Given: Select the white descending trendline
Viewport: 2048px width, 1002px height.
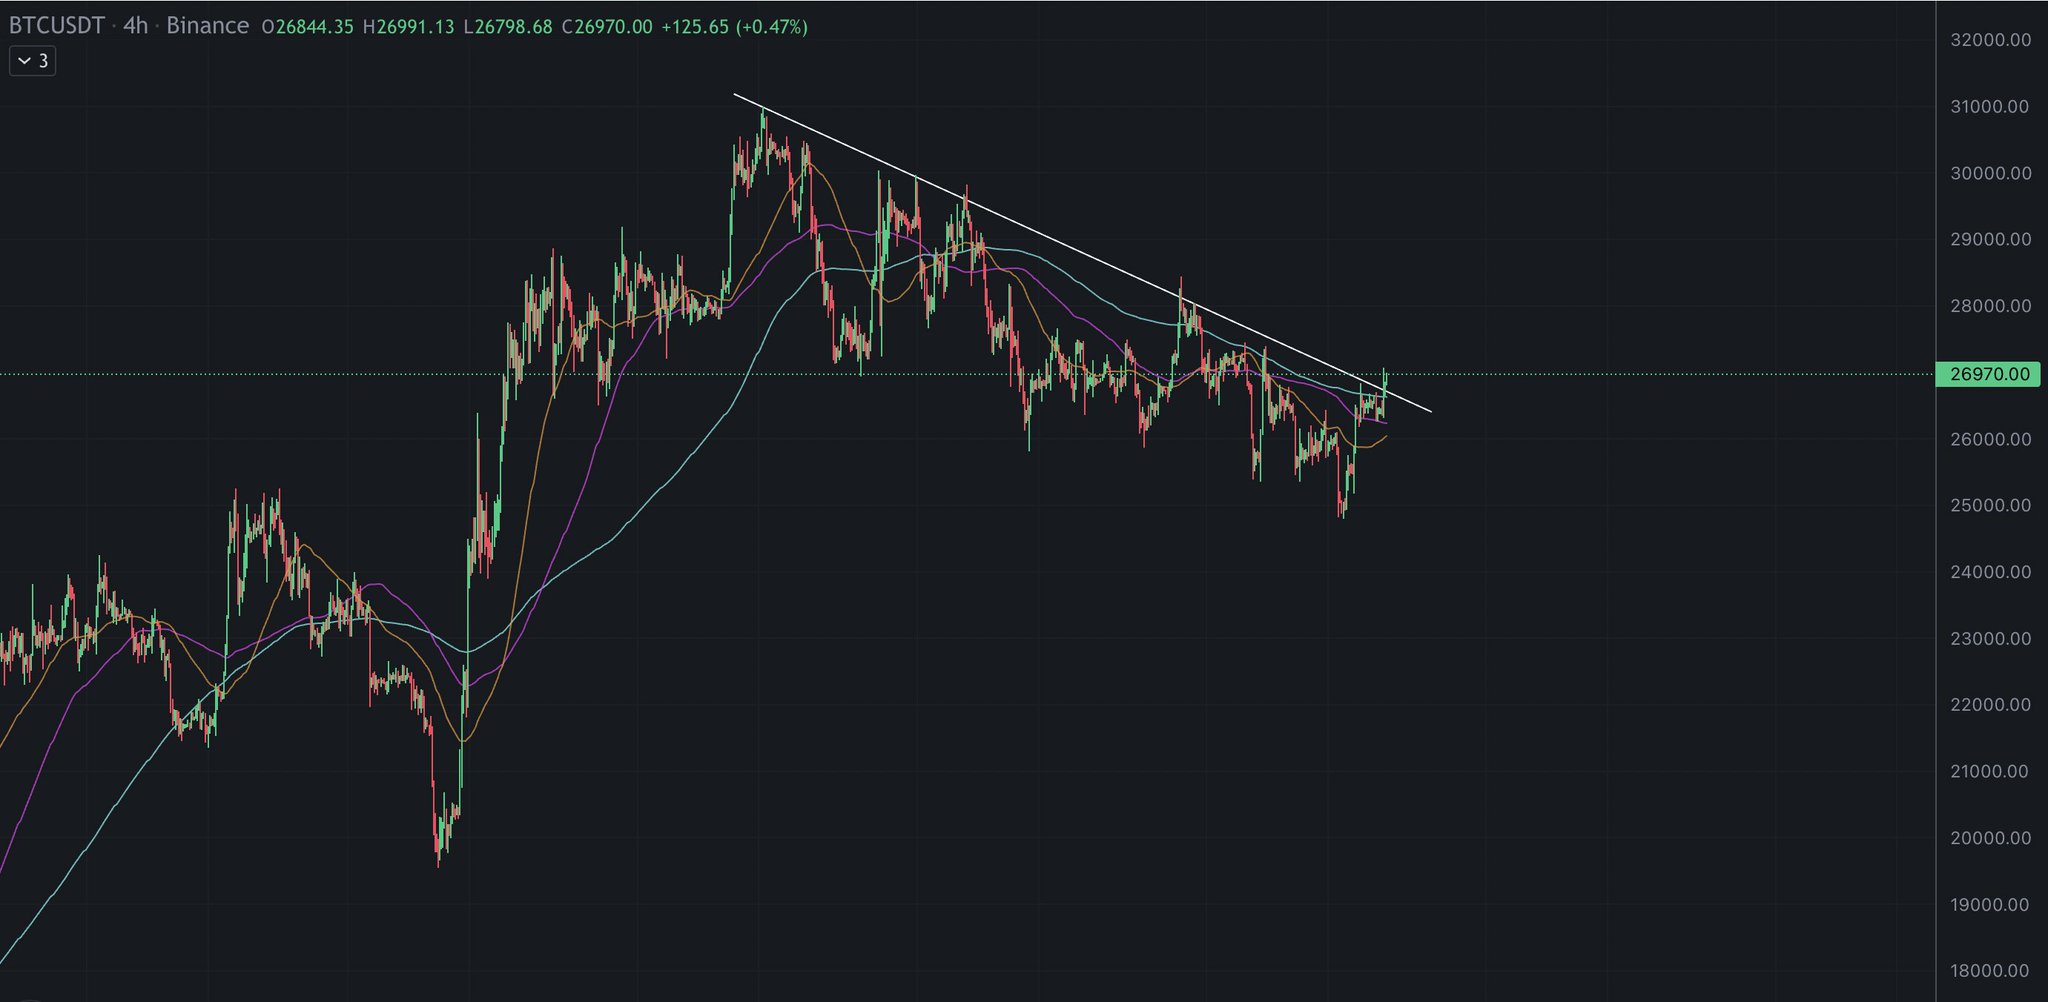Looking at the screenshot, I should coord(1083,253).
